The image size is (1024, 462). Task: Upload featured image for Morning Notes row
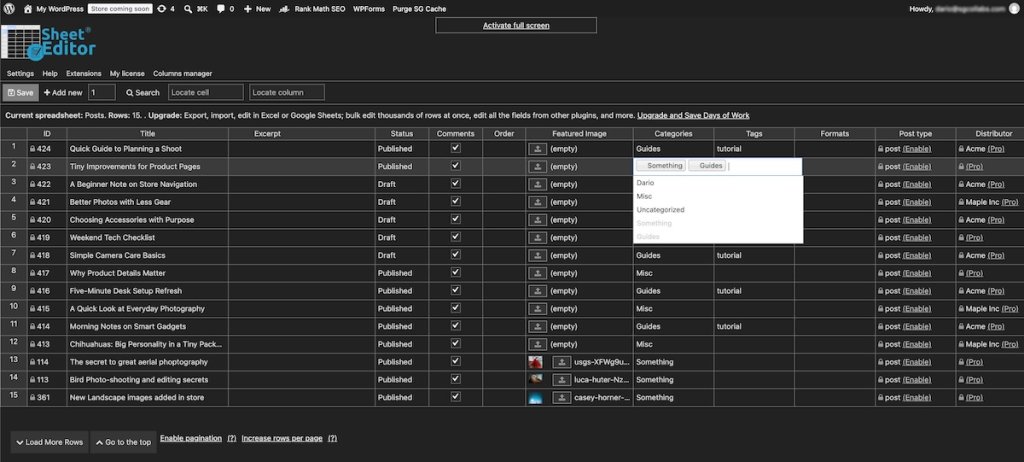(x=537, y=326)
